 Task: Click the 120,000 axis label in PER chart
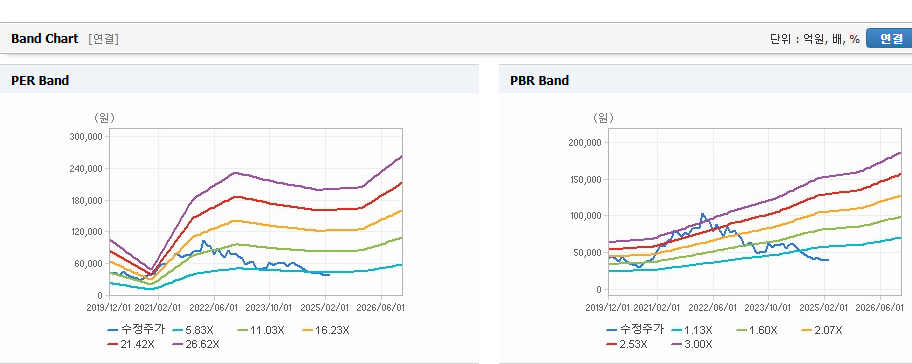(x=86, y=232)
